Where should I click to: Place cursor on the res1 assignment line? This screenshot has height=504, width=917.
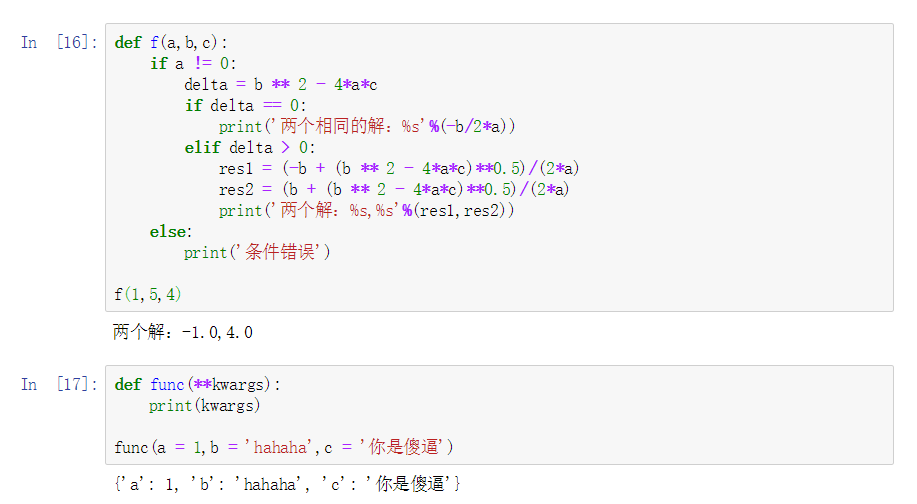[x=399, y=168]
